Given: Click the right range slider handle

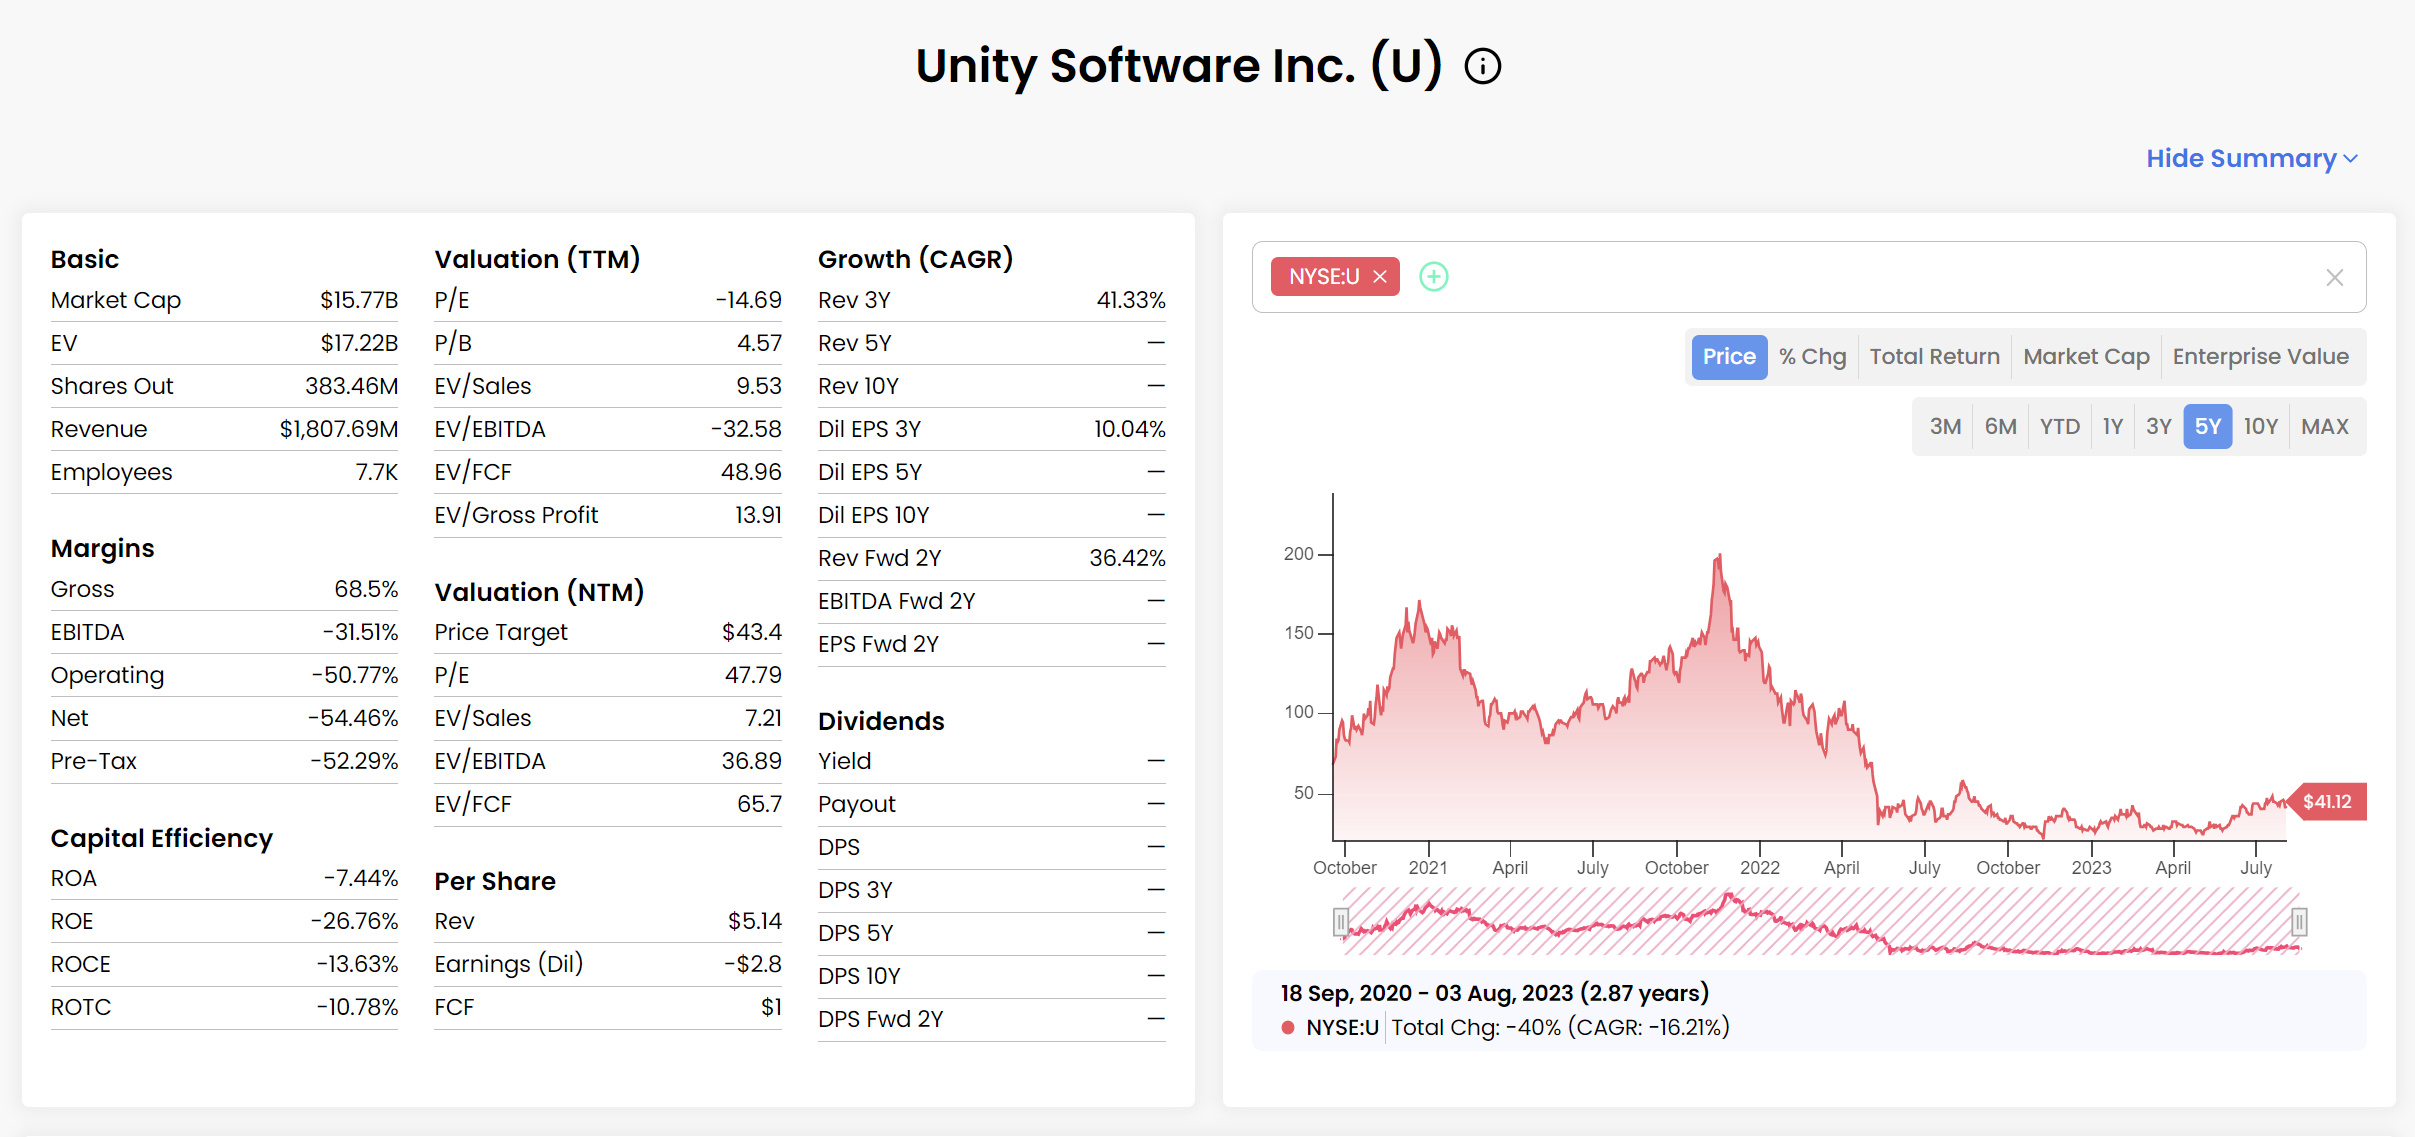Looking at the screenshot, I should [x=2299, y=921].
